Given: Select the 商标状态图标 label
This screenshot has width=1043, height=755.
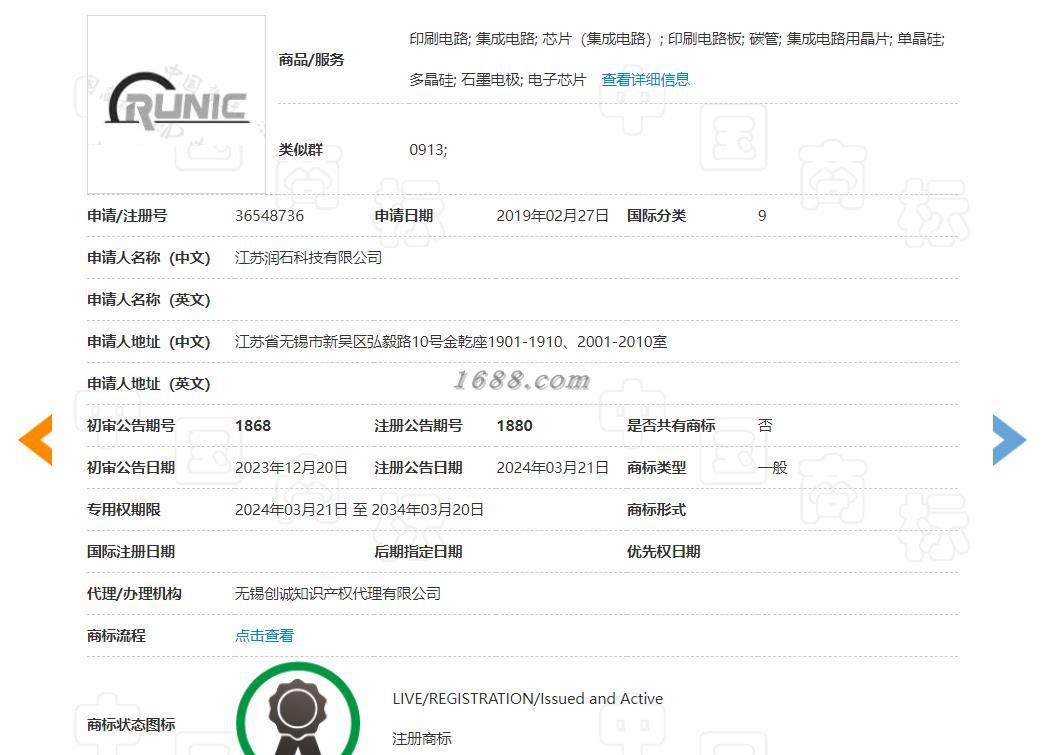Looking at the screenshot, I should (131, 724).
